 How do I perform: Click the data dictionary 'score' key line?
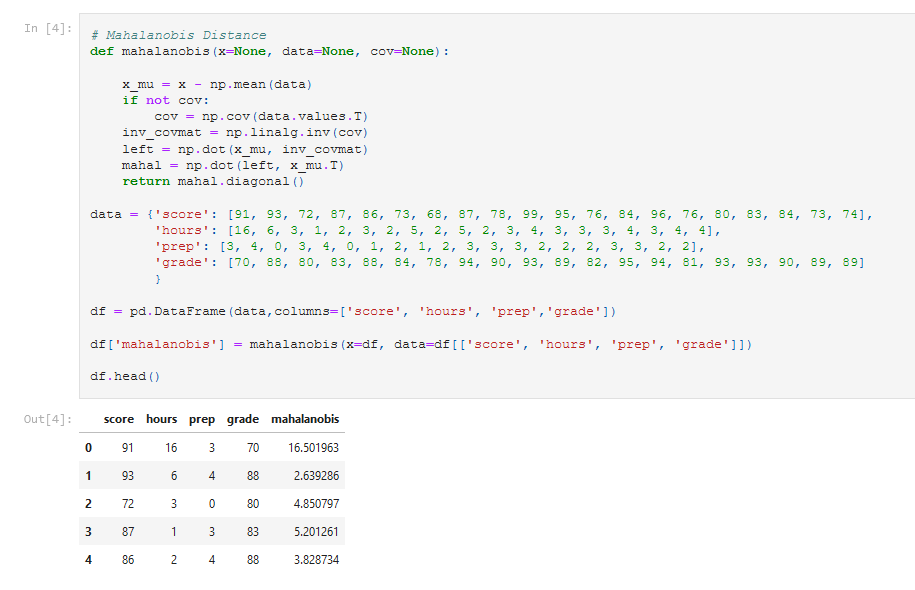coord(300,213)
